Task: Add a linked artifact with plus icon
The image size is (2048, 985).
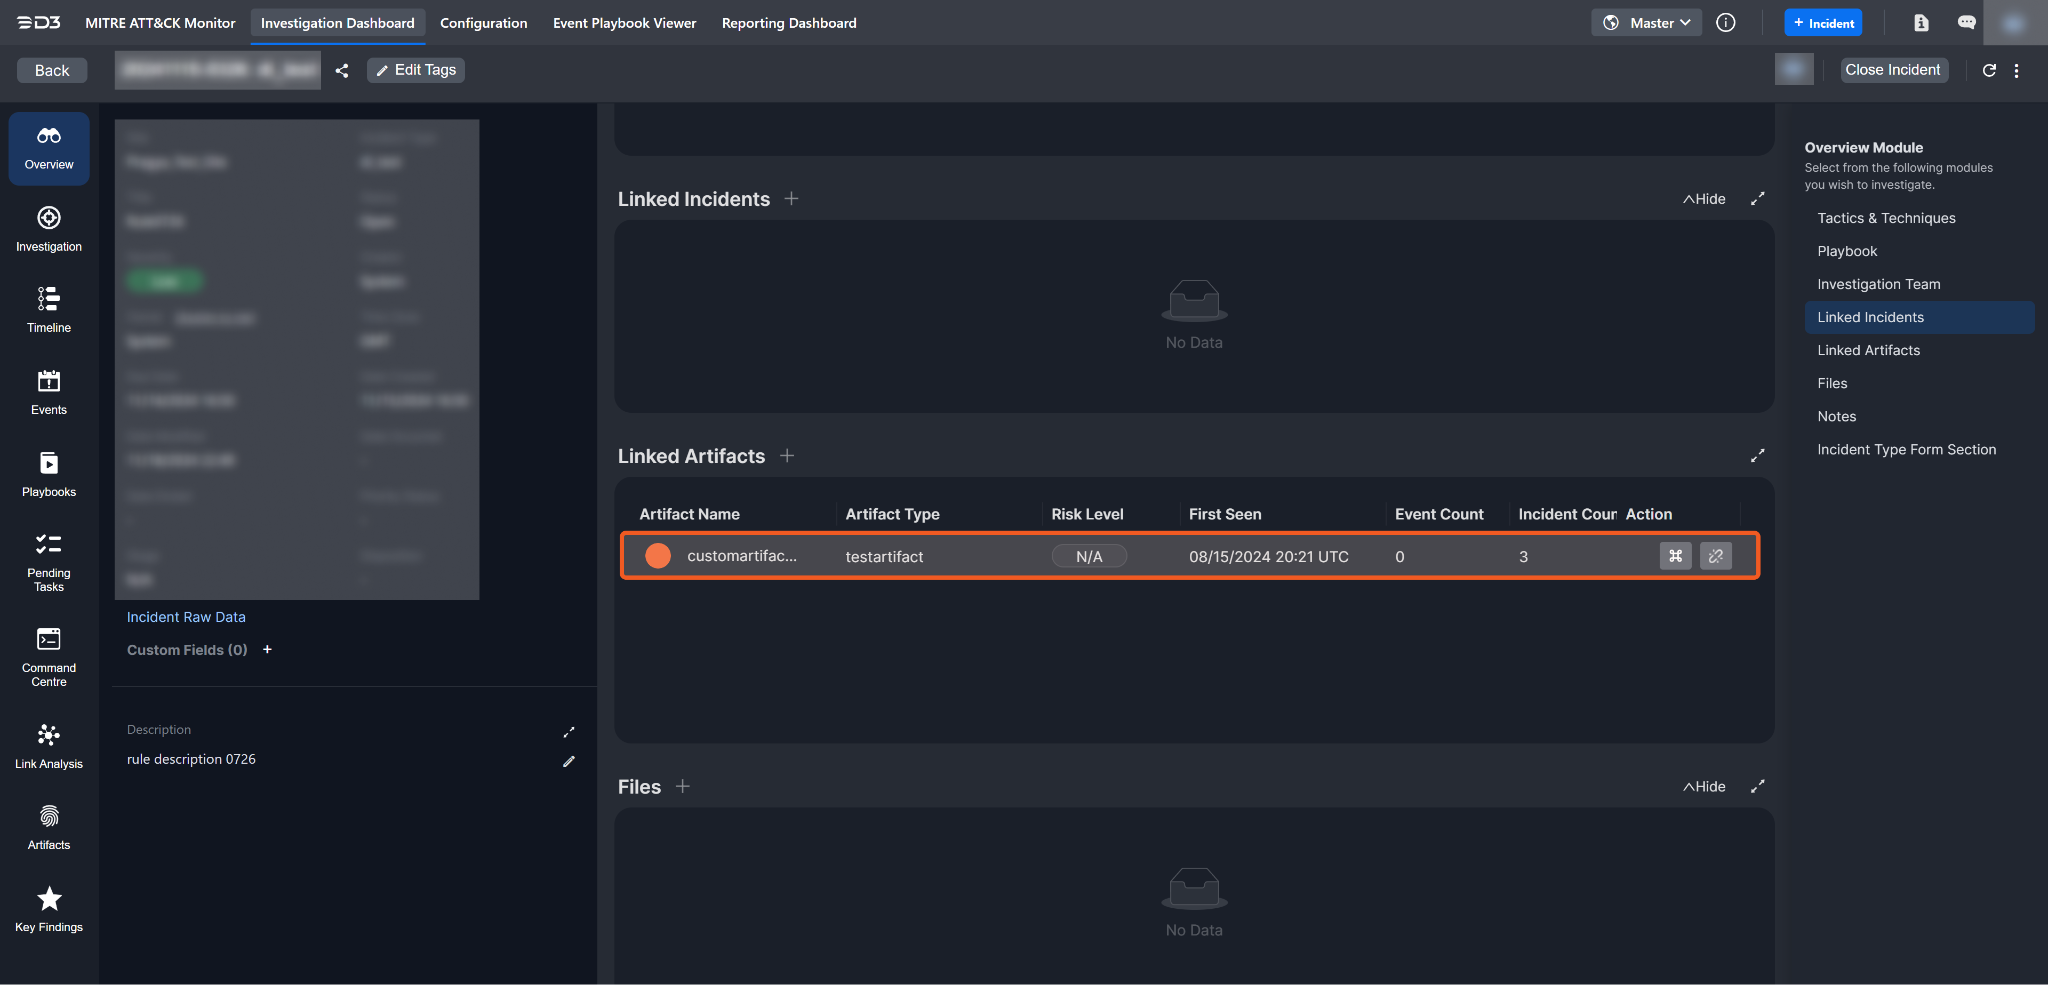Action: 787,456
